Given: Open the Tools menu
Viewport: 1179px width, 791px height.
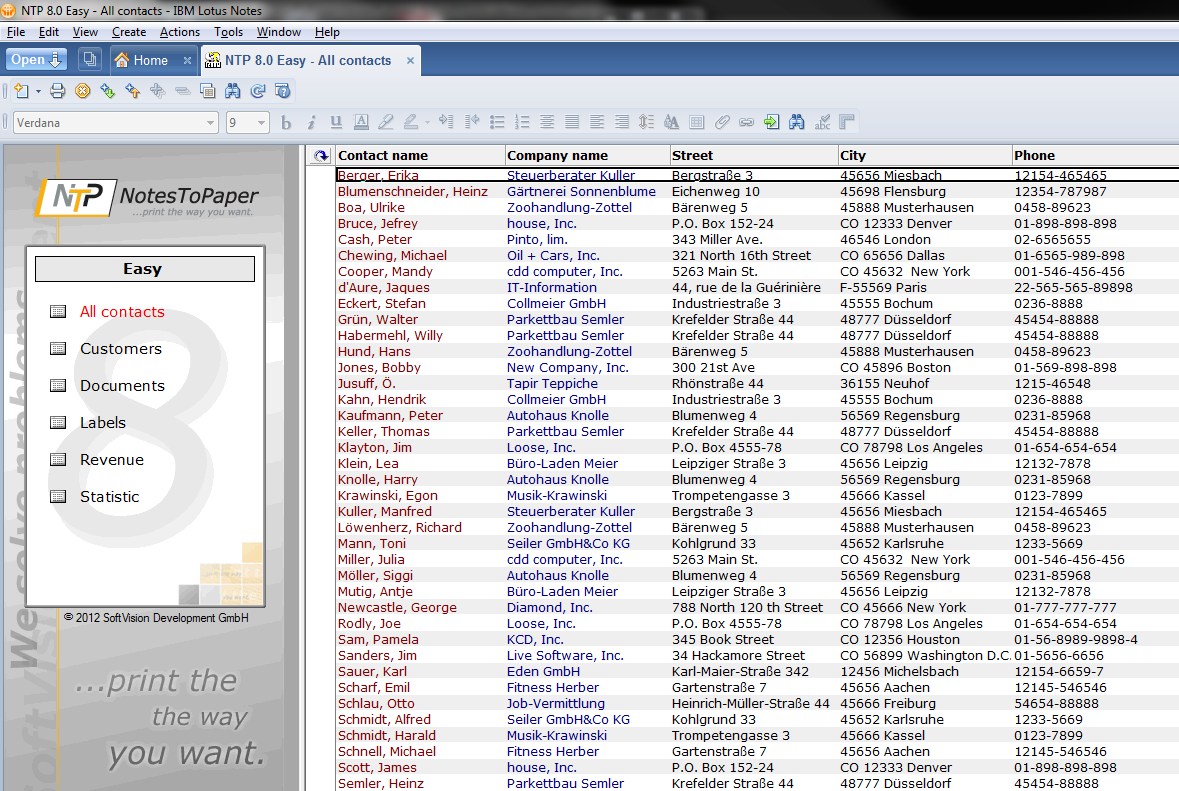Looking at the screenshot, I should tap(228, 32).
